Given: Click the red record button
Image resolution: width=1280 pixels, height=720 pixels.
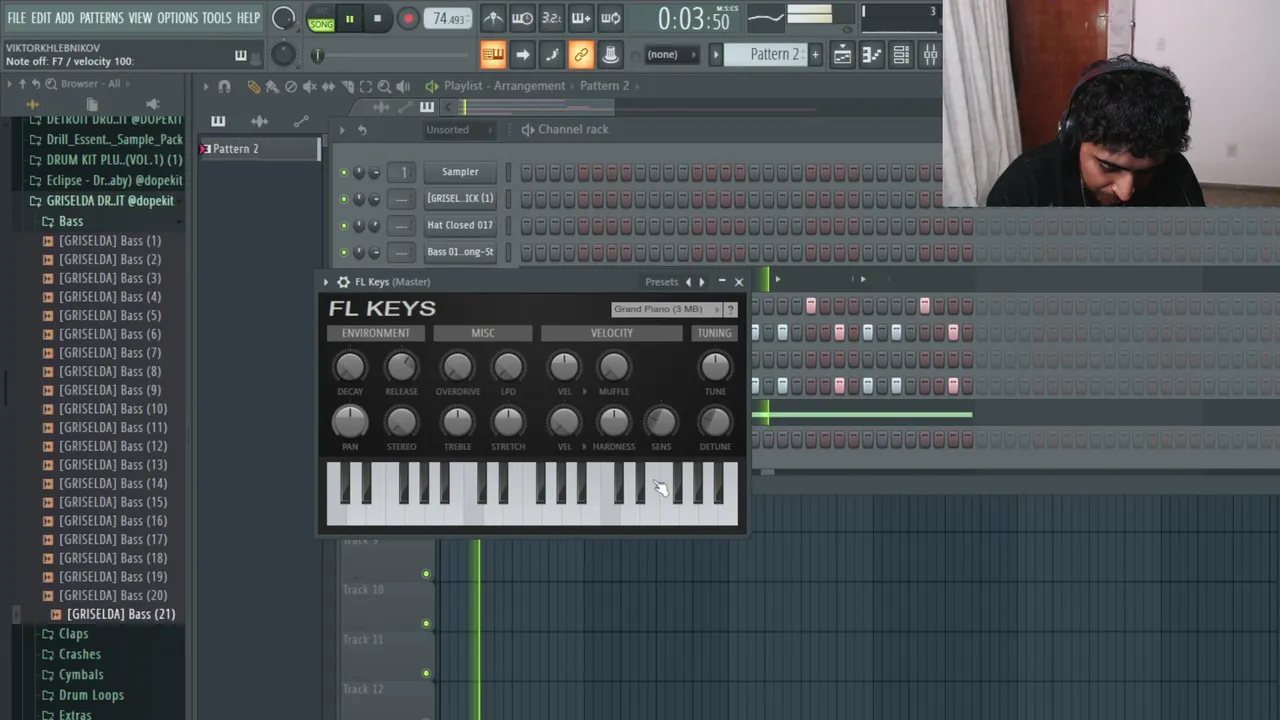Looking at the screenshot, I should pos(408,18).
